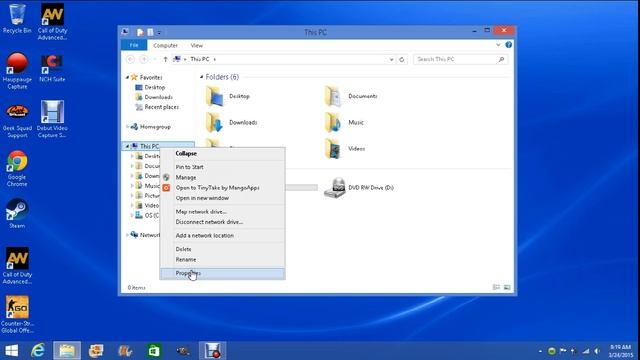This screenshot has height=360, width=640.
Task: Choose Disconnect network drive...
Action: point(222,222)
